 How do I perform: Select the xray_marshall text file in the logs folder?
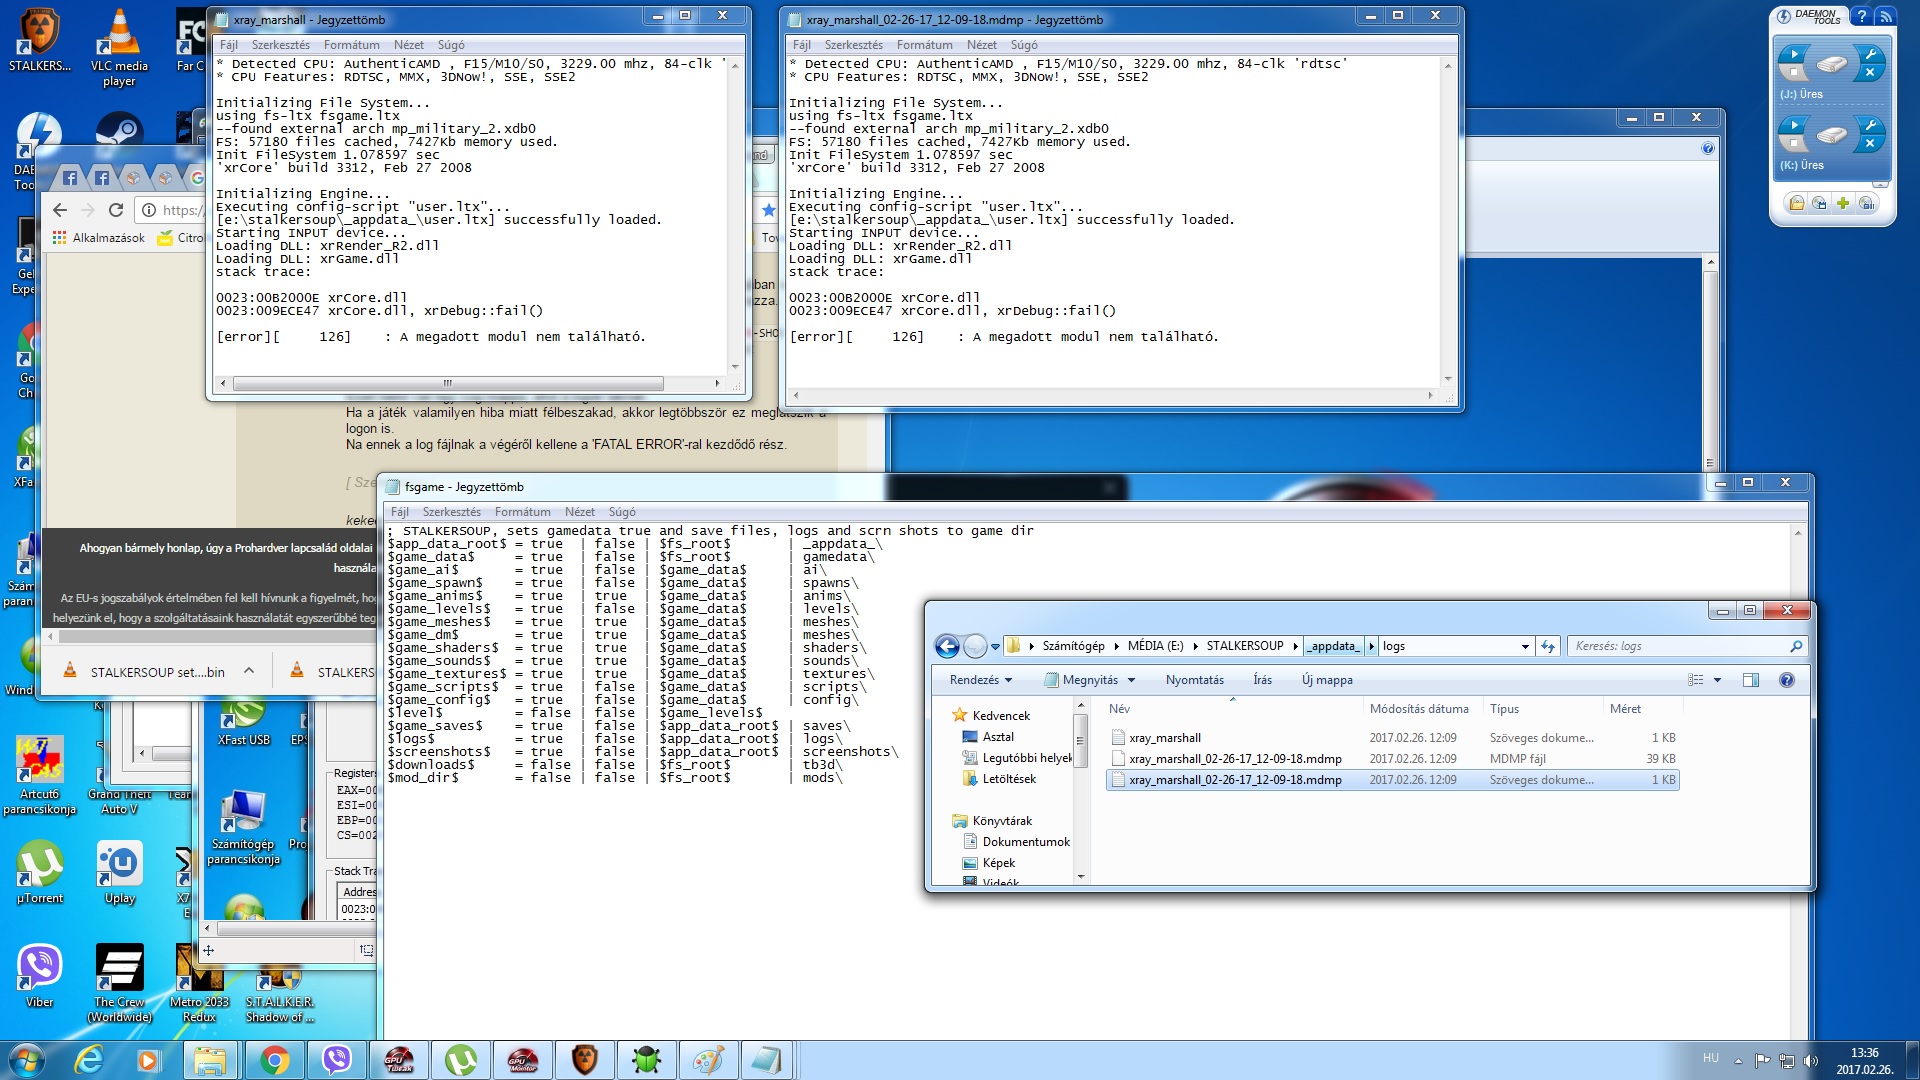click(x=1165, y=738)
